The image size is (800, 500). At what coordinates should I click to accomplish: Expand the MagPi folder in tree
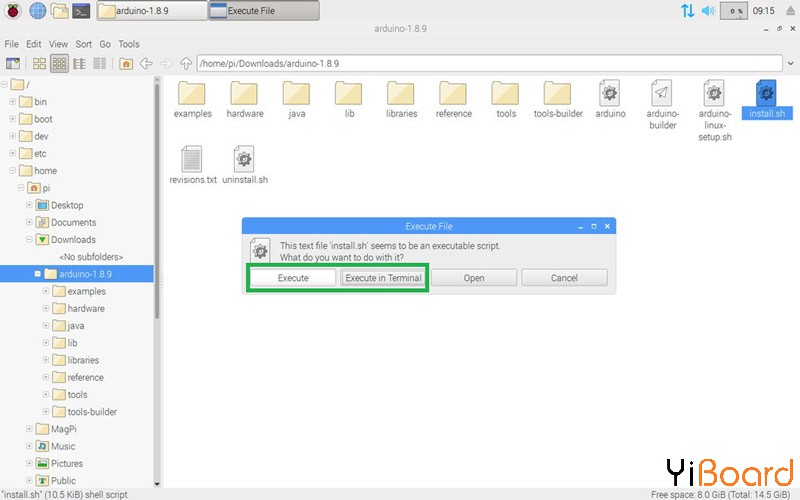(29, 429)
